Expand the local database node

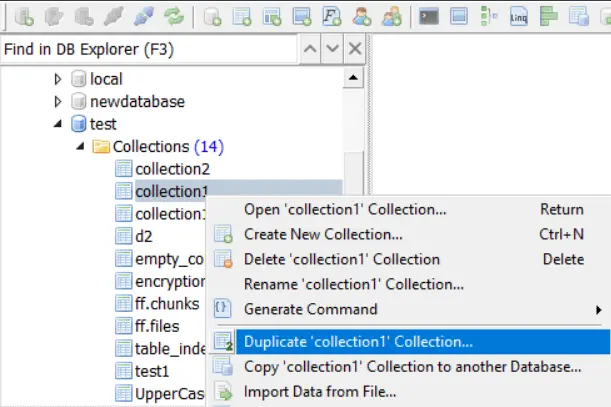coord(57,79)
